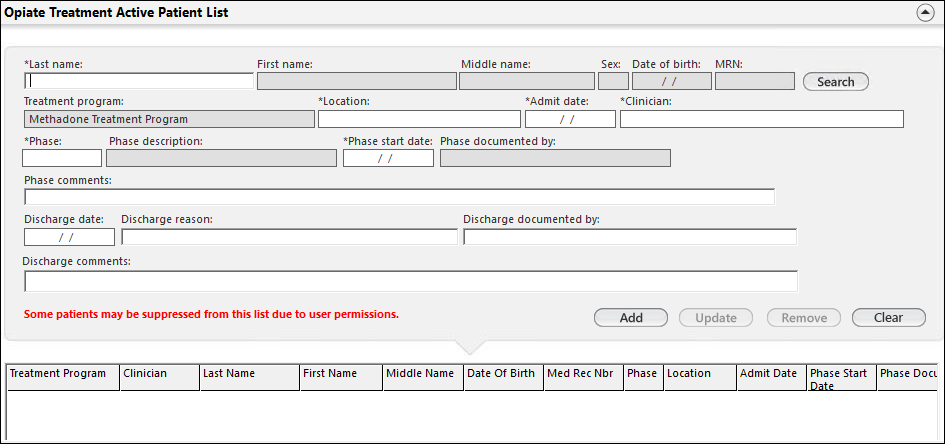
Task: Select the Discharge date field
Action: [x=69, y=237]
